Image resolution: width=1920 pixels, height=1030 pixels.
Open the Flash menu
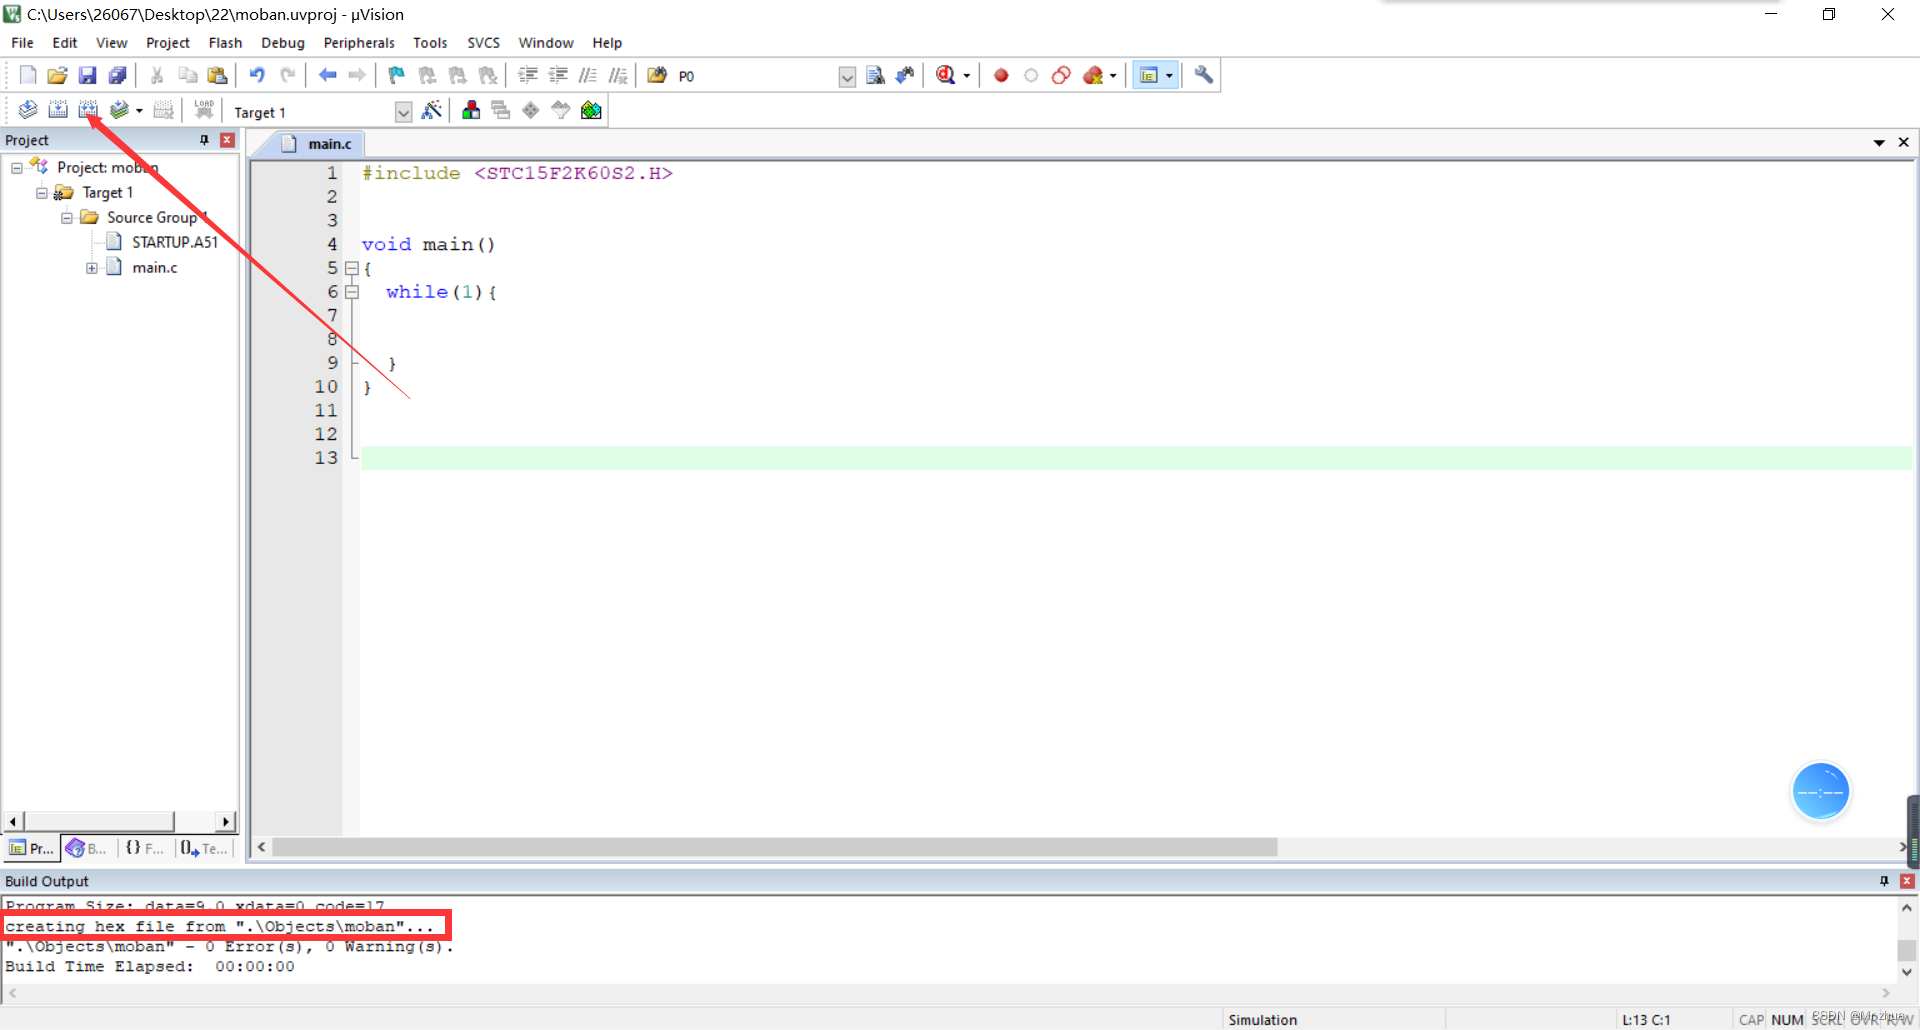click(225, 43)
